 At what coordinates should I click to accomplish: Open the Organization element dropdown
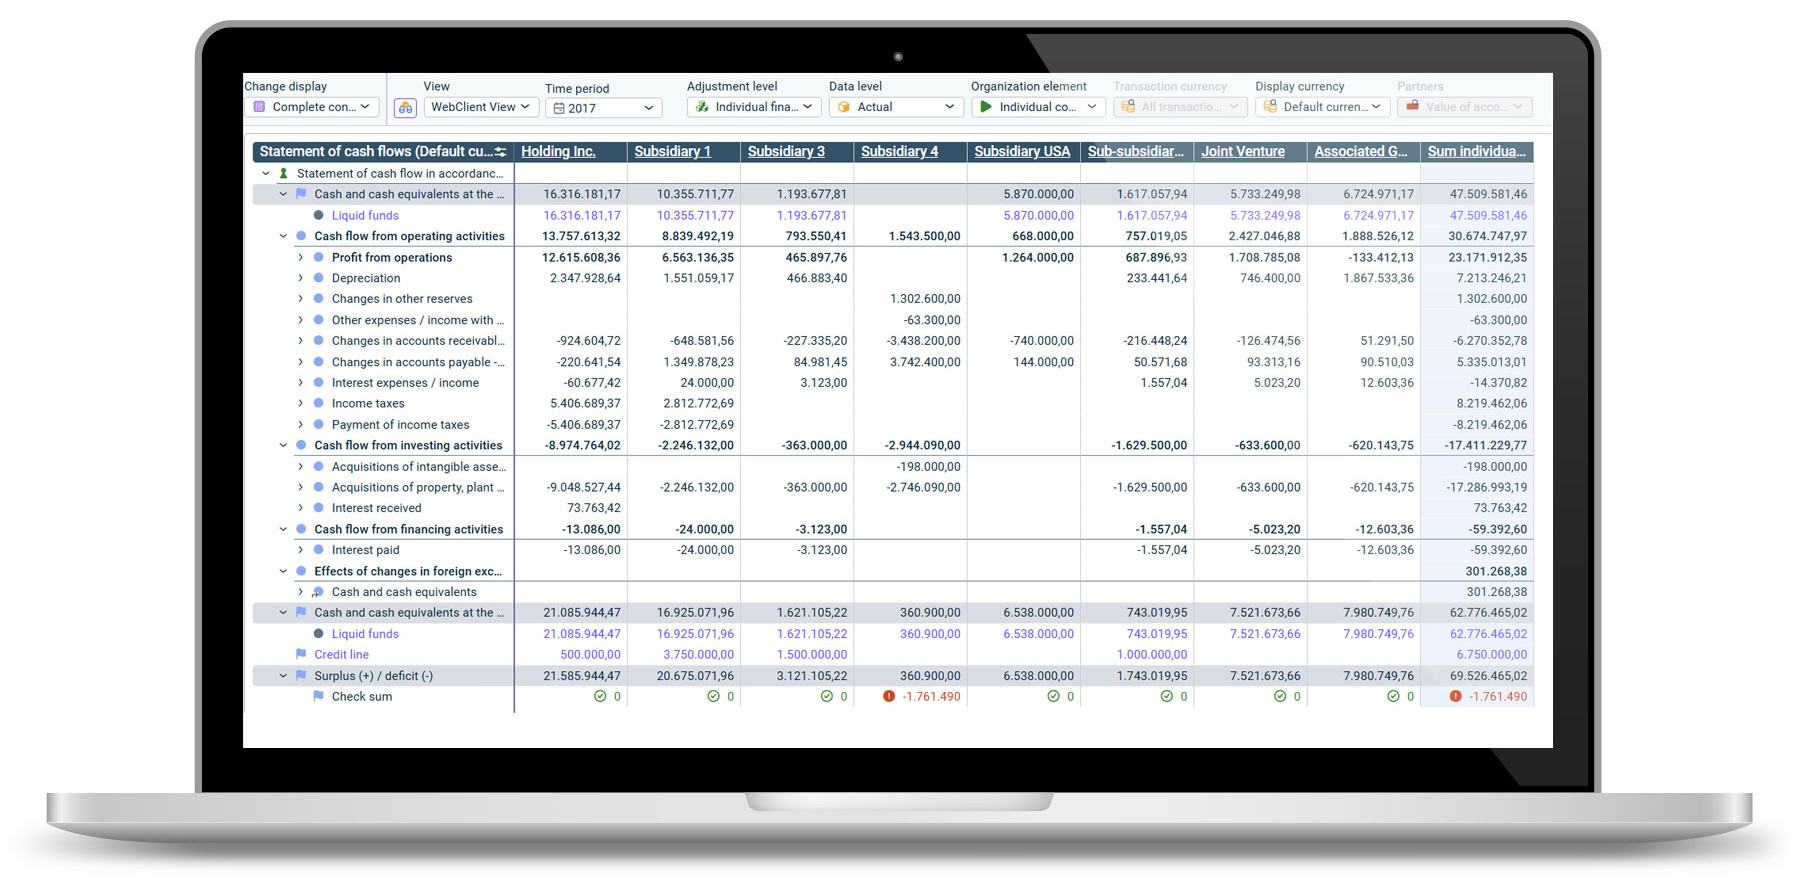[1038, 107]
